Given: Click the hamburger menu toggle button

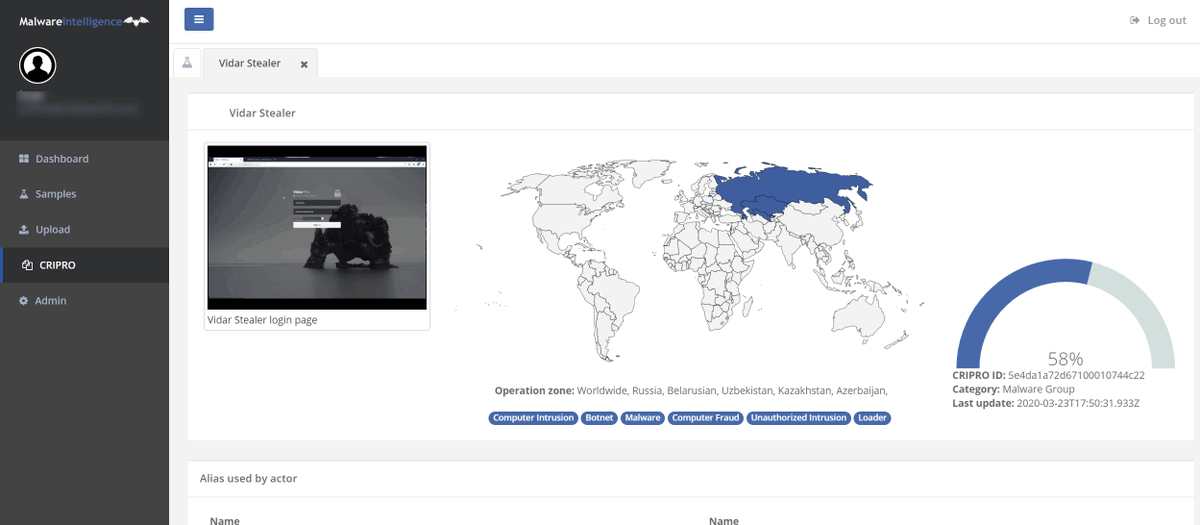Looking at the screenshot, I should 199,19.
